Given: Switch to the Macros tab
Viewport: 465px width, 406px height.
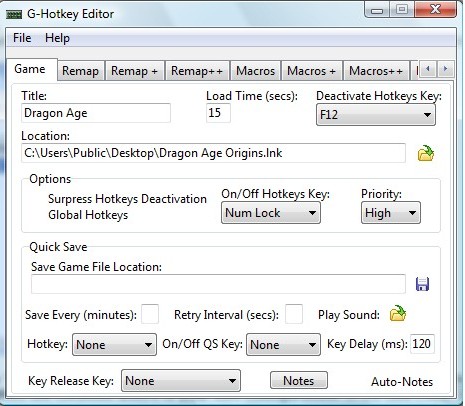Looking at the screenshot, I should 256,71.
